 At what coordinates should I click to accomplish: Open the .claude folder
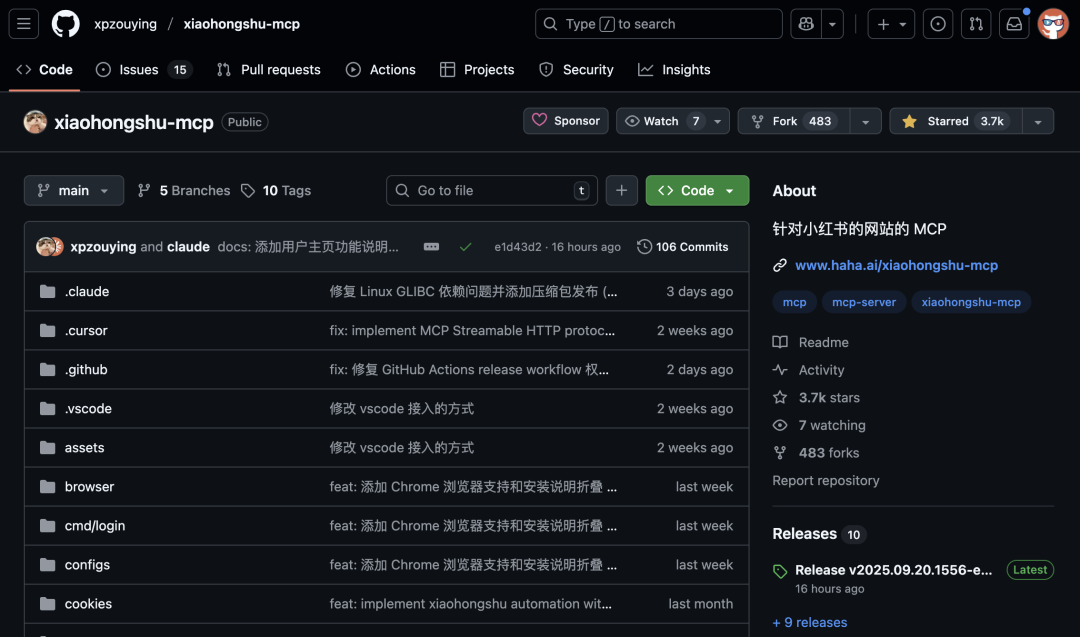(87, 291)
